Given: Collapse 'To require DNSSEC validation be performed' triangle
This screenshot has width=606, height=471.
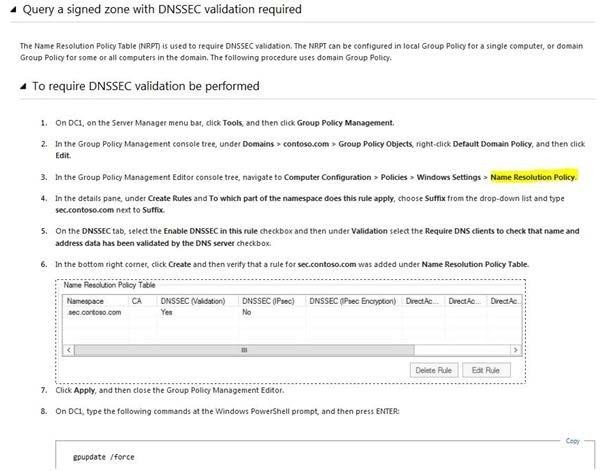Looking at the screenshot, I should 23,86.
